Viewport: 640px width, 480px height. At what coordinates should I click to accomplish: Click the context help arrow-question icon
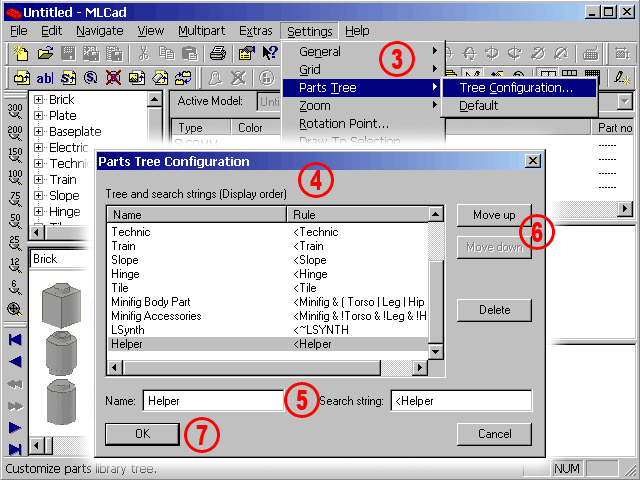270,53
